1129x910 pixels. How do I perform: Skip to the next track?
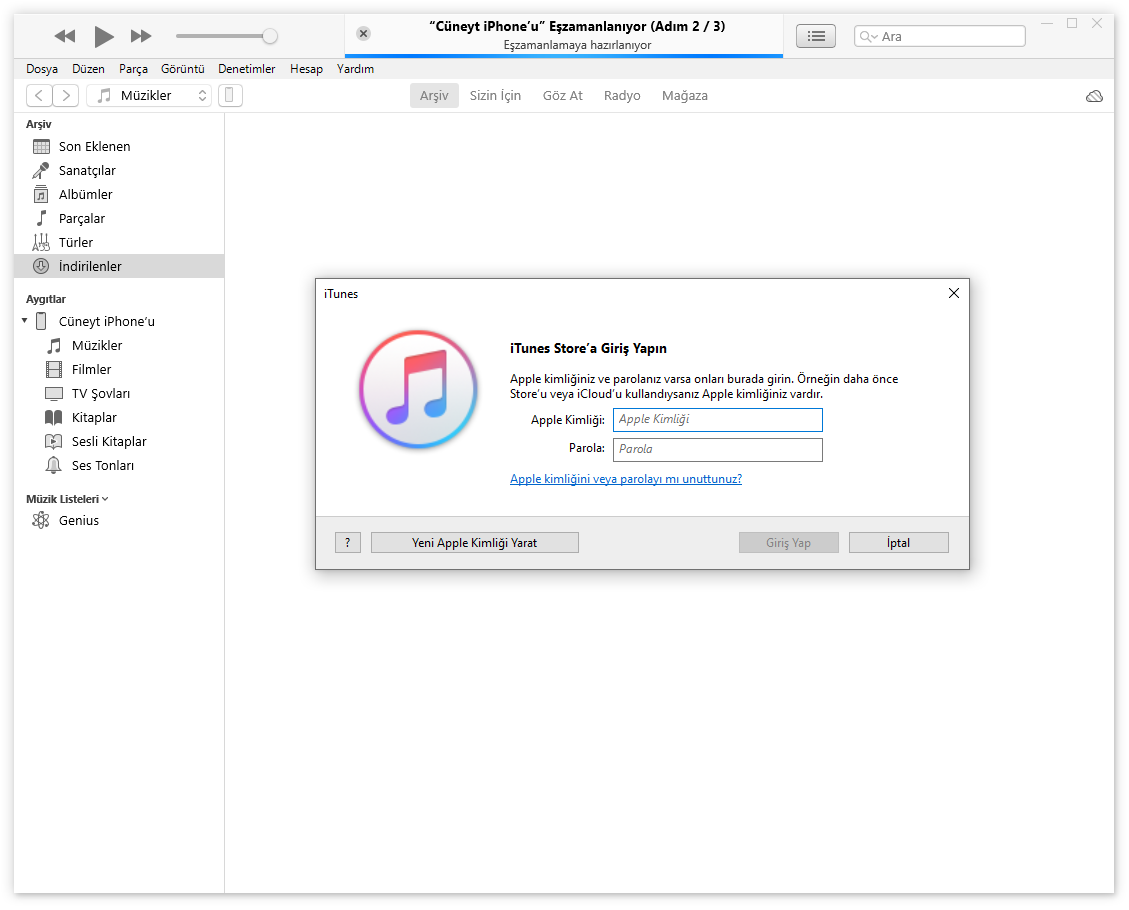coord(141,37)
